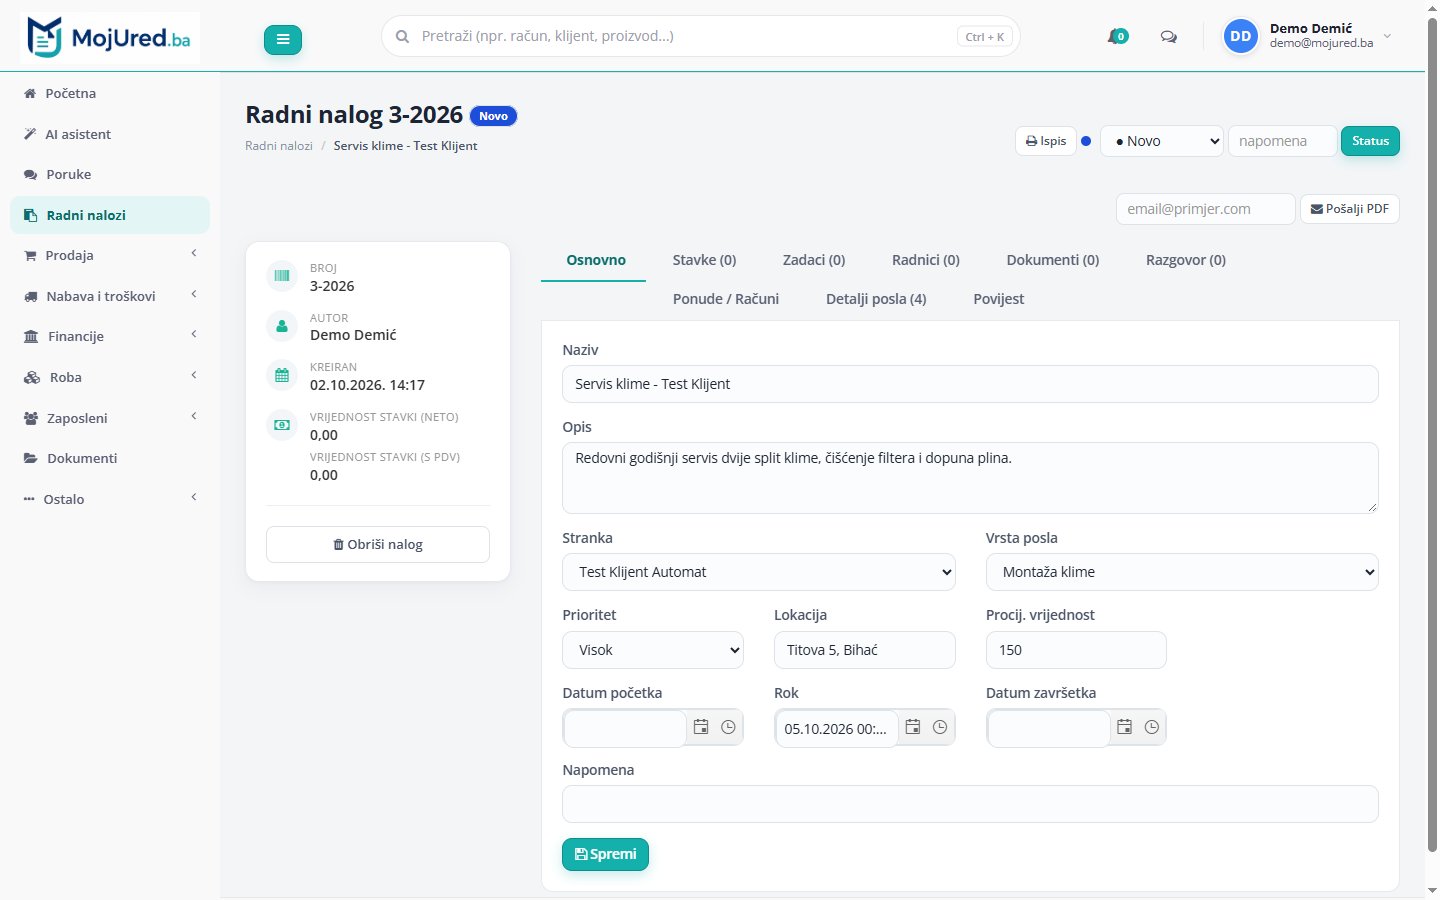Screen dimensions: 1440x900
Task: Click the email@primjer.com input field
Action: coord(1205,209)
